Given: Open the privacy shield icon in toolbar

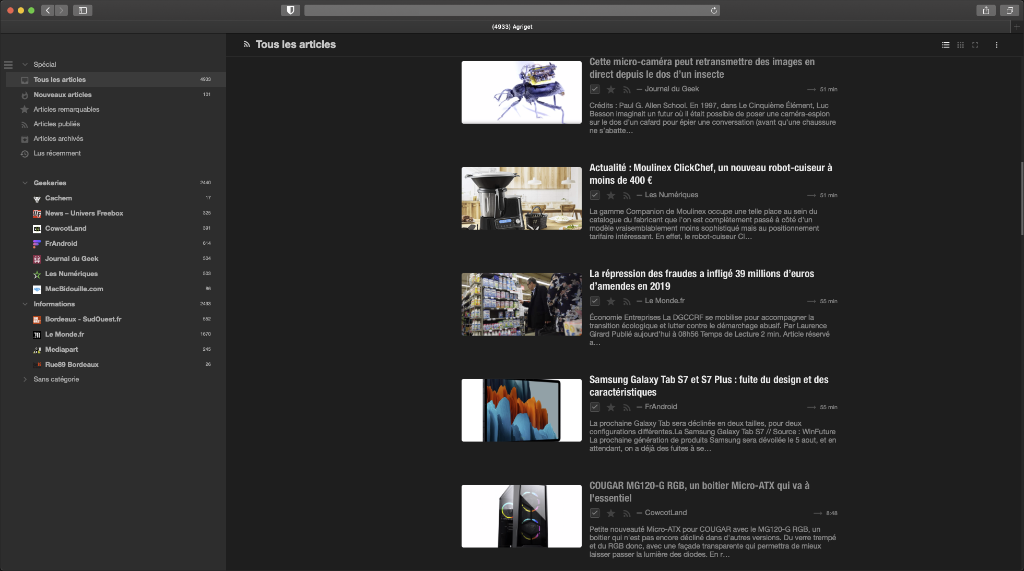Looking at the screenshot, I should [x=291, y=10].
